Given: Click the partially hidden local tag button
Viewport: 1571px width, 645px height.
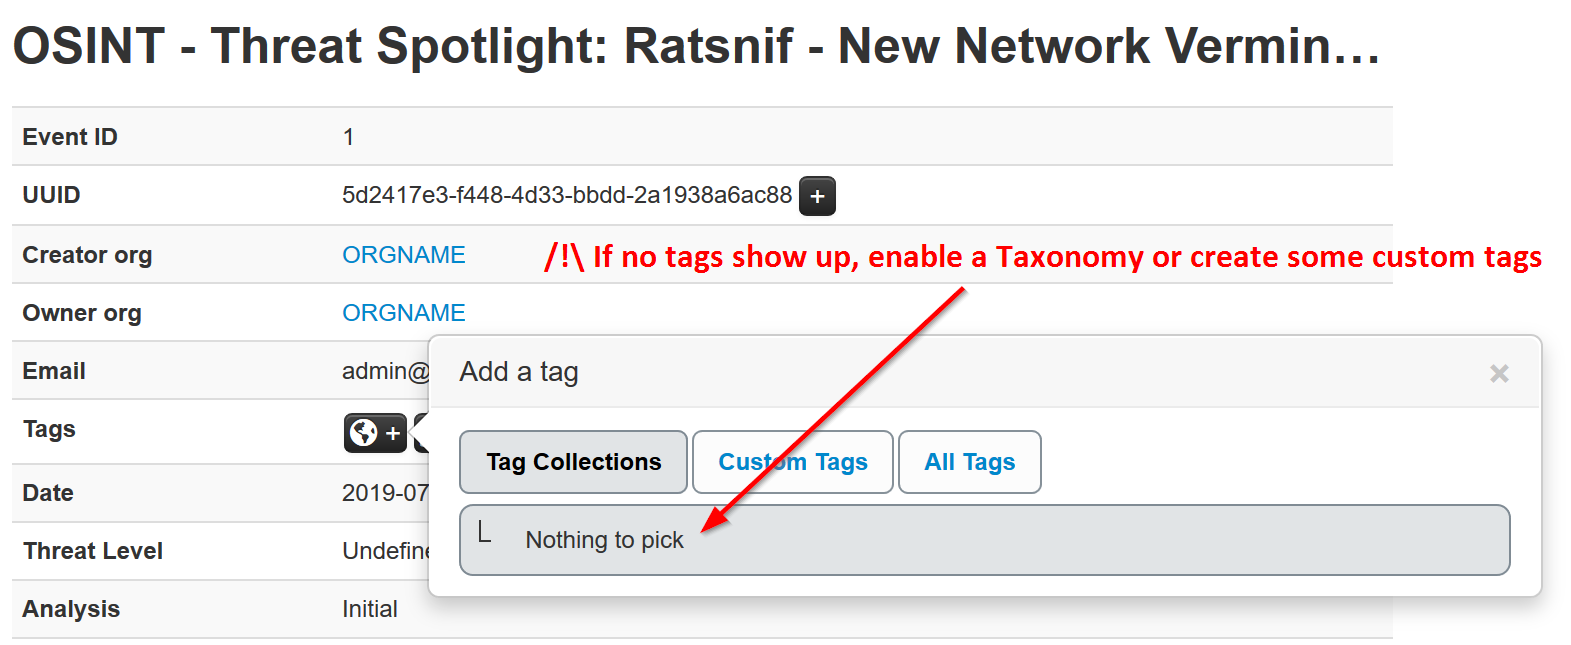Looking at the screenshot, I should (x=421, y=433).
